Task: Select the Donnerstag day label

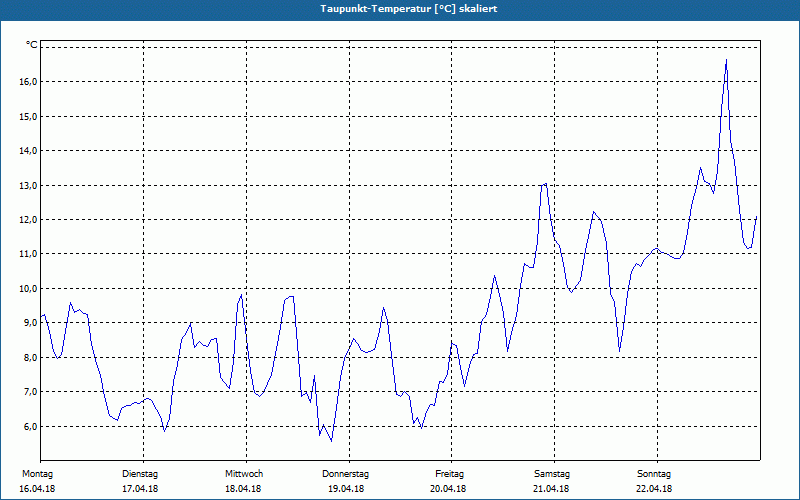Action: click(345, 474)
